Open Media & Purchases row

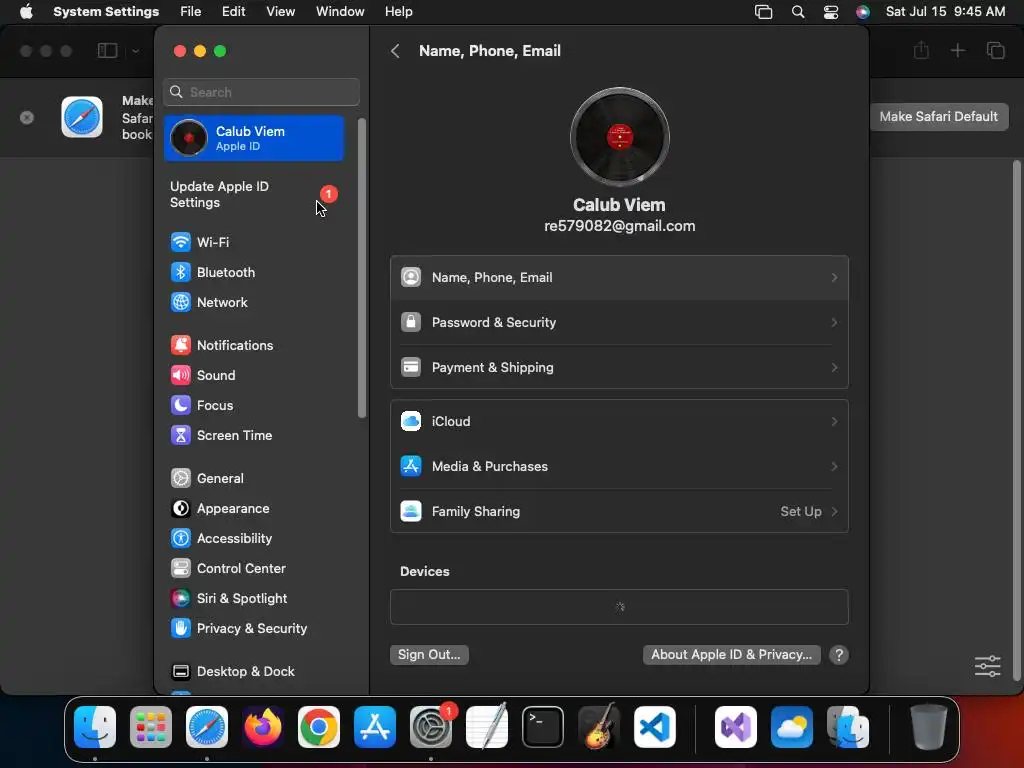pyautogui.click(x=619, y=466)
